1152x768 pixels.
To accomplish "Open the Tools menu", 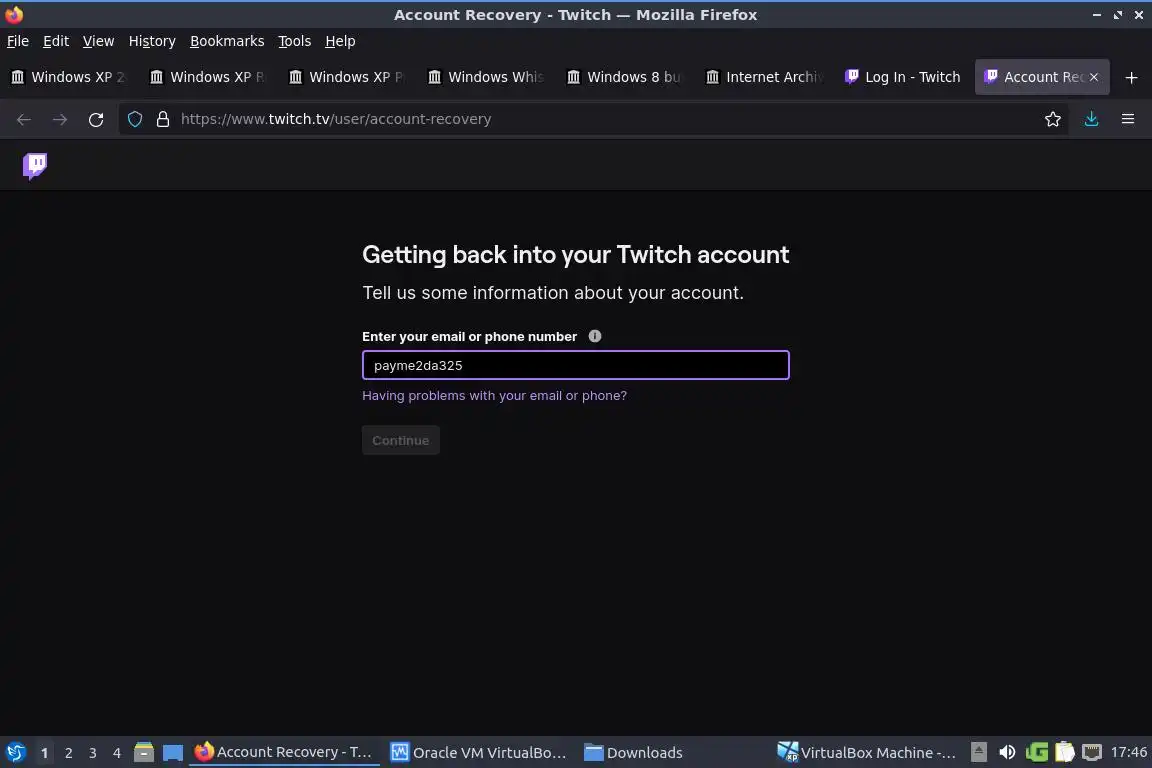I will [x=295, y=41].
